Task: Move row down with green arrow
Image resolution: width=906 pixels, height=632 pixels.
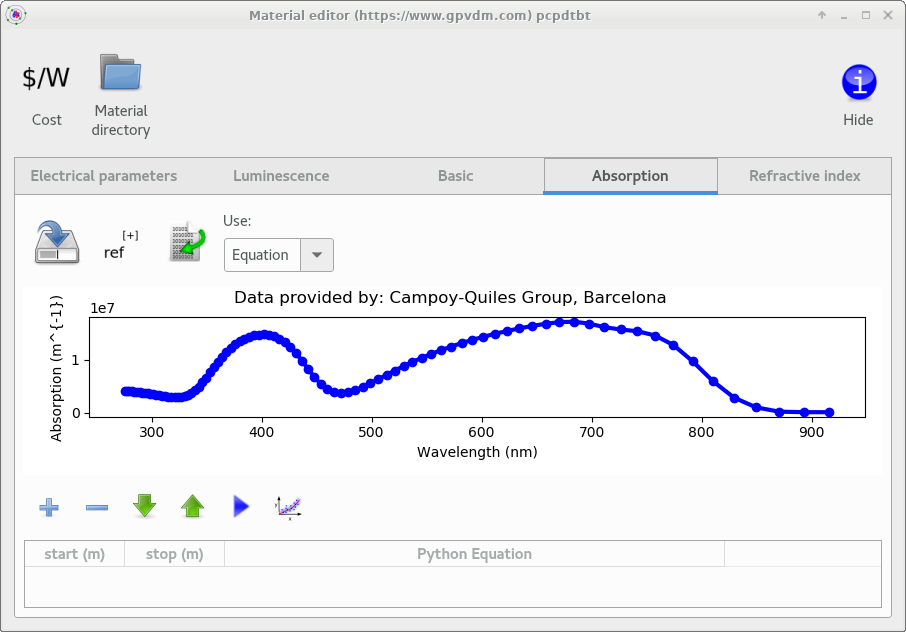Action: pos(145,506)
